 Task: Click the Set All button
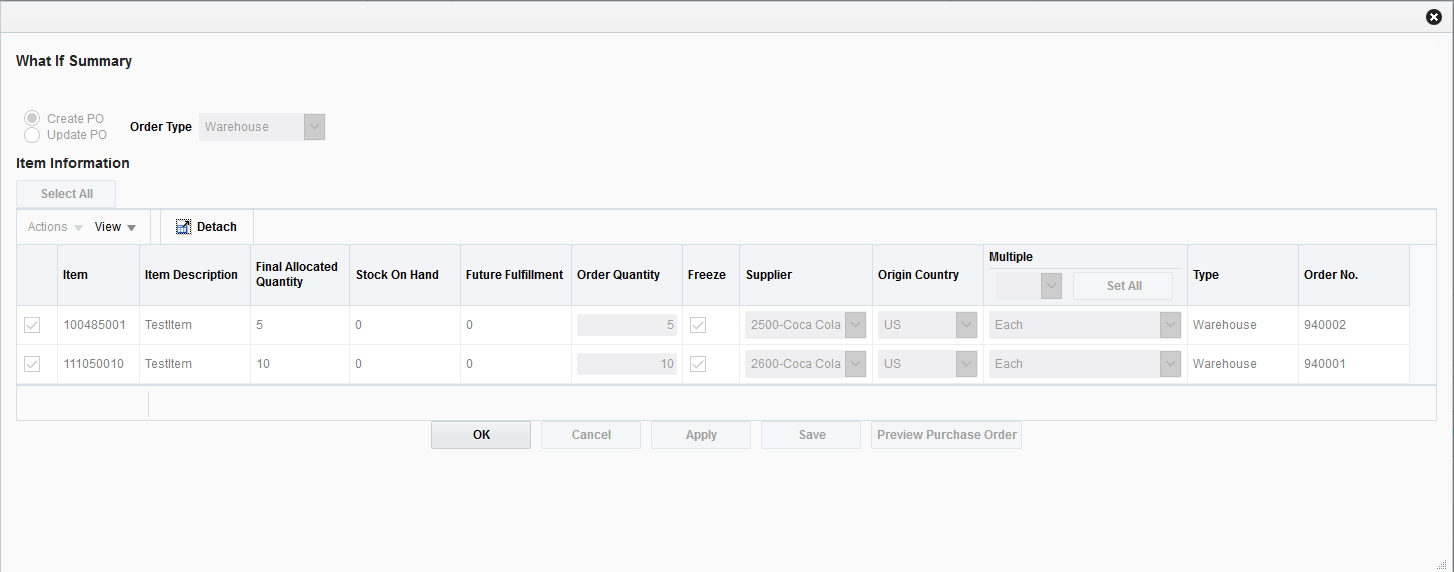[1124, 286]
